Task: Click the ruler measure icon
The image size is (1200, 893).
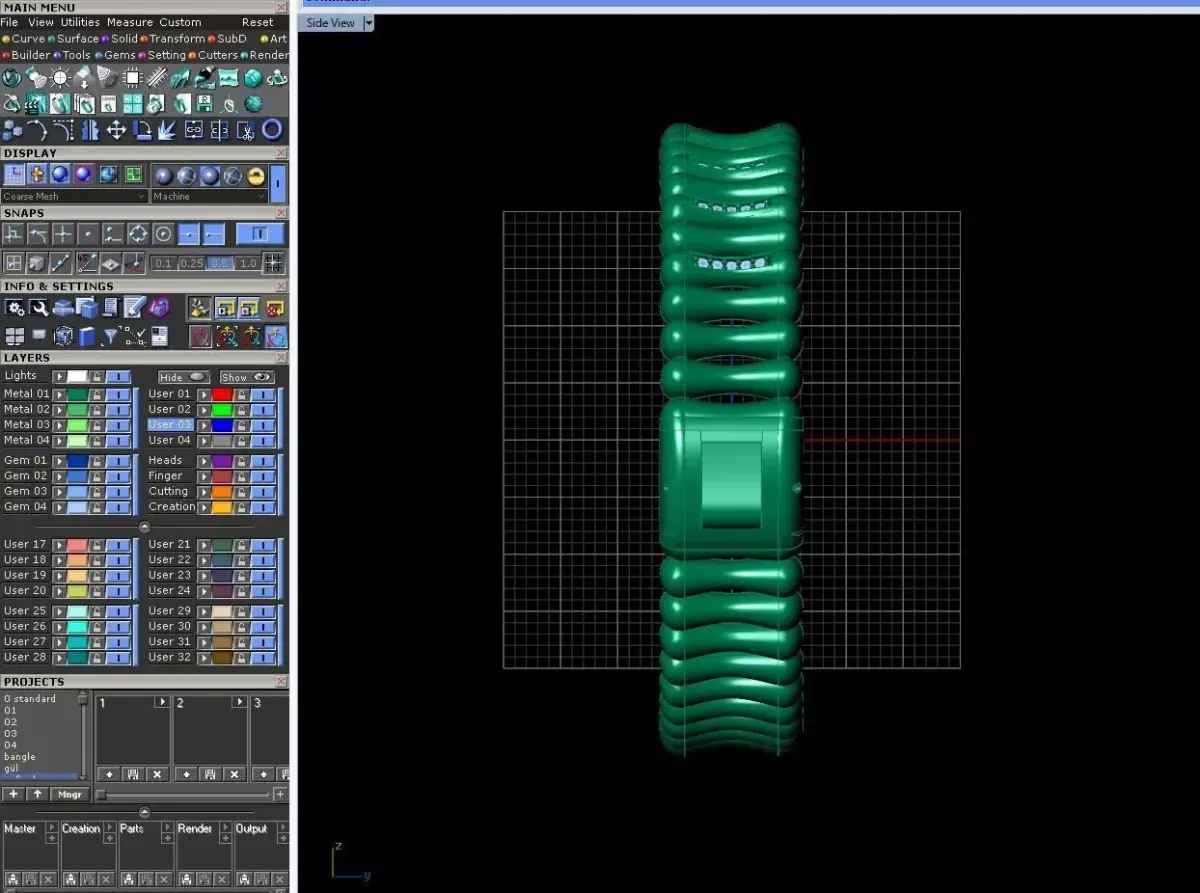Action: click(x=157, y=77)
